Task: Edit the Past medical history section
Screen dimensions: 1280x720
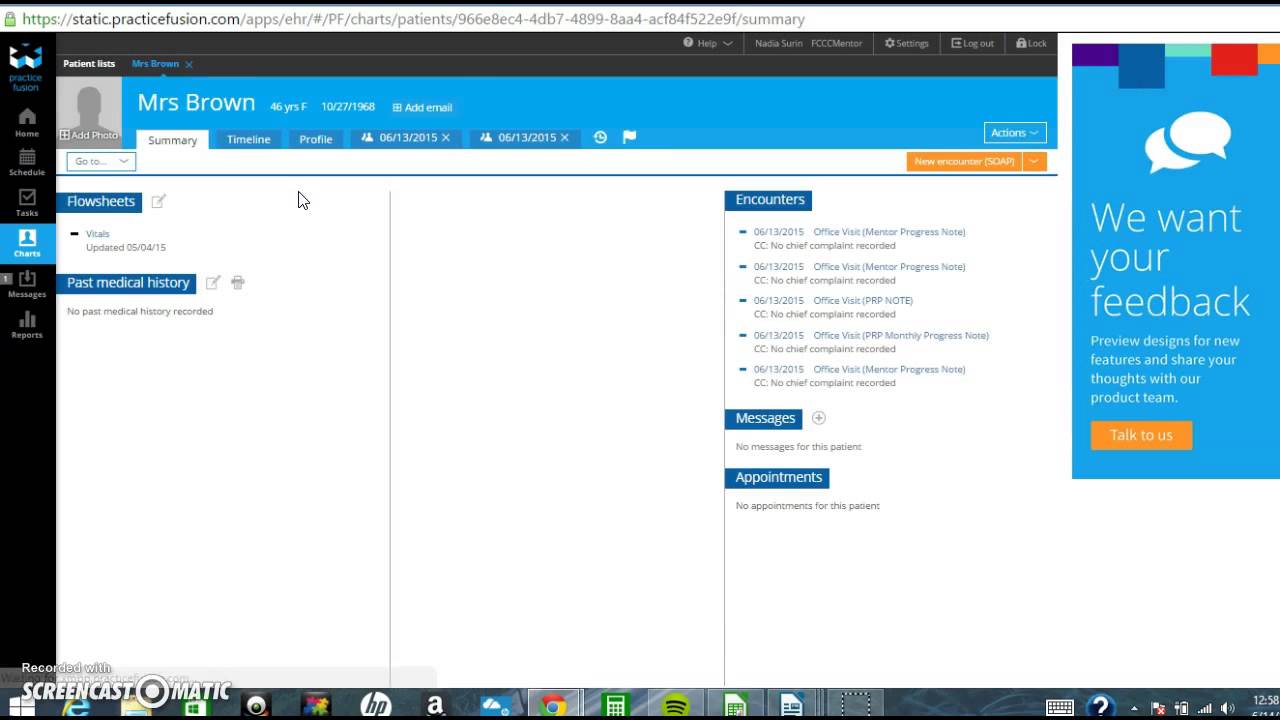Action: 212,283
